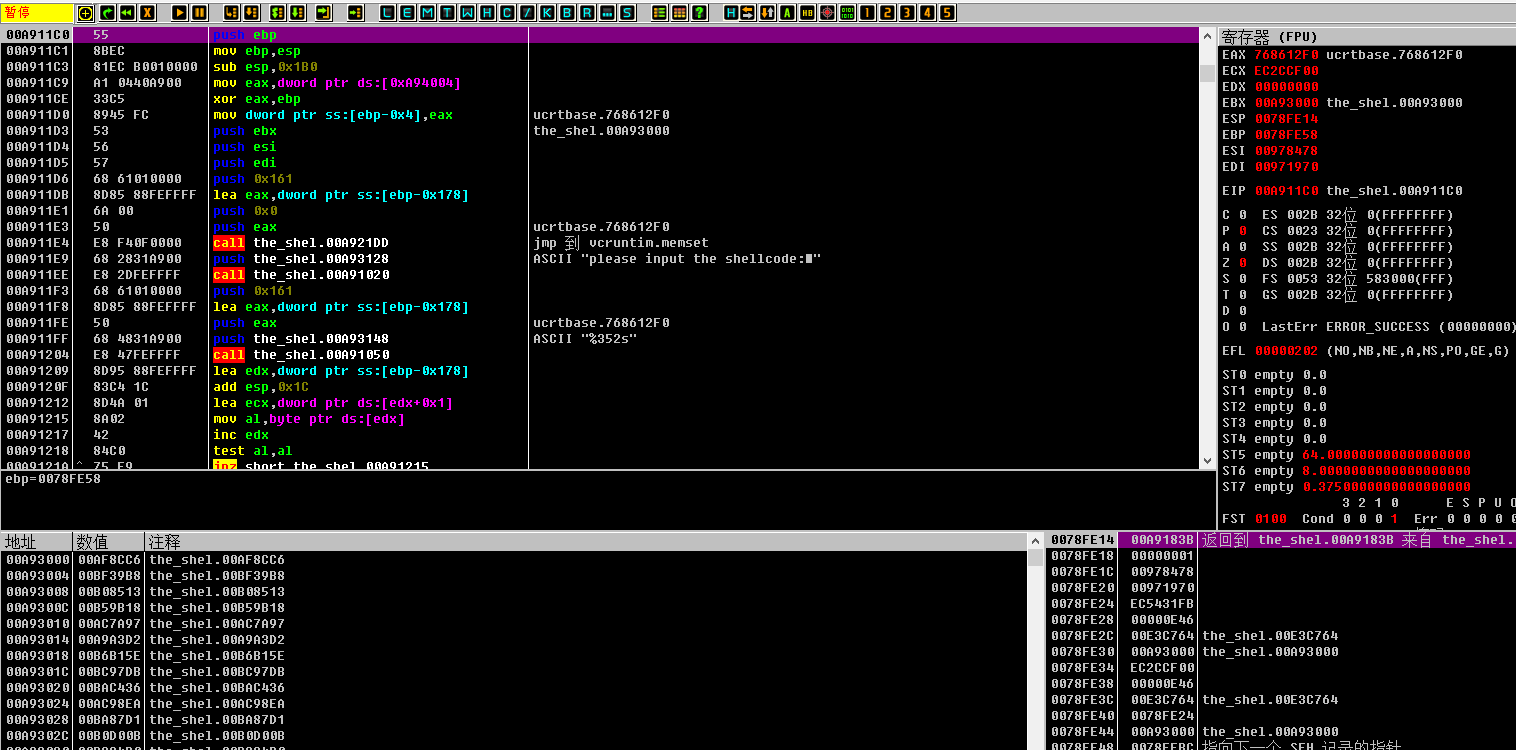Click the orange Step Over icon
Viewport: 1516px width, 750px height.
click(251, 13)
